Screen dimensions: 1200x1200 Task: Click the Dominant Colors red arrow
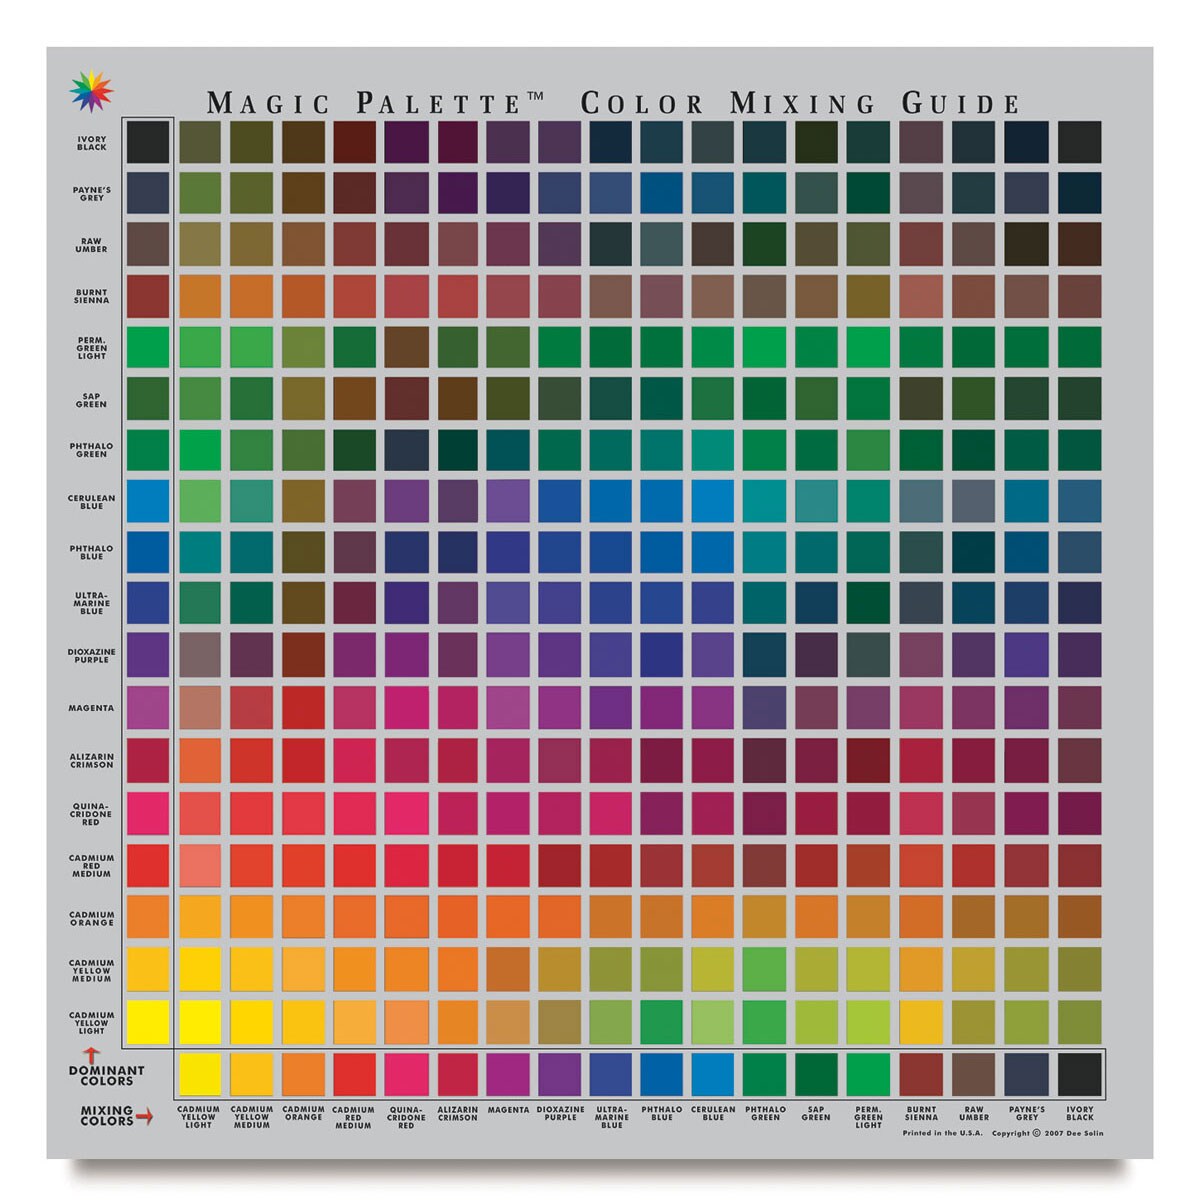[x=91, y=1057]
